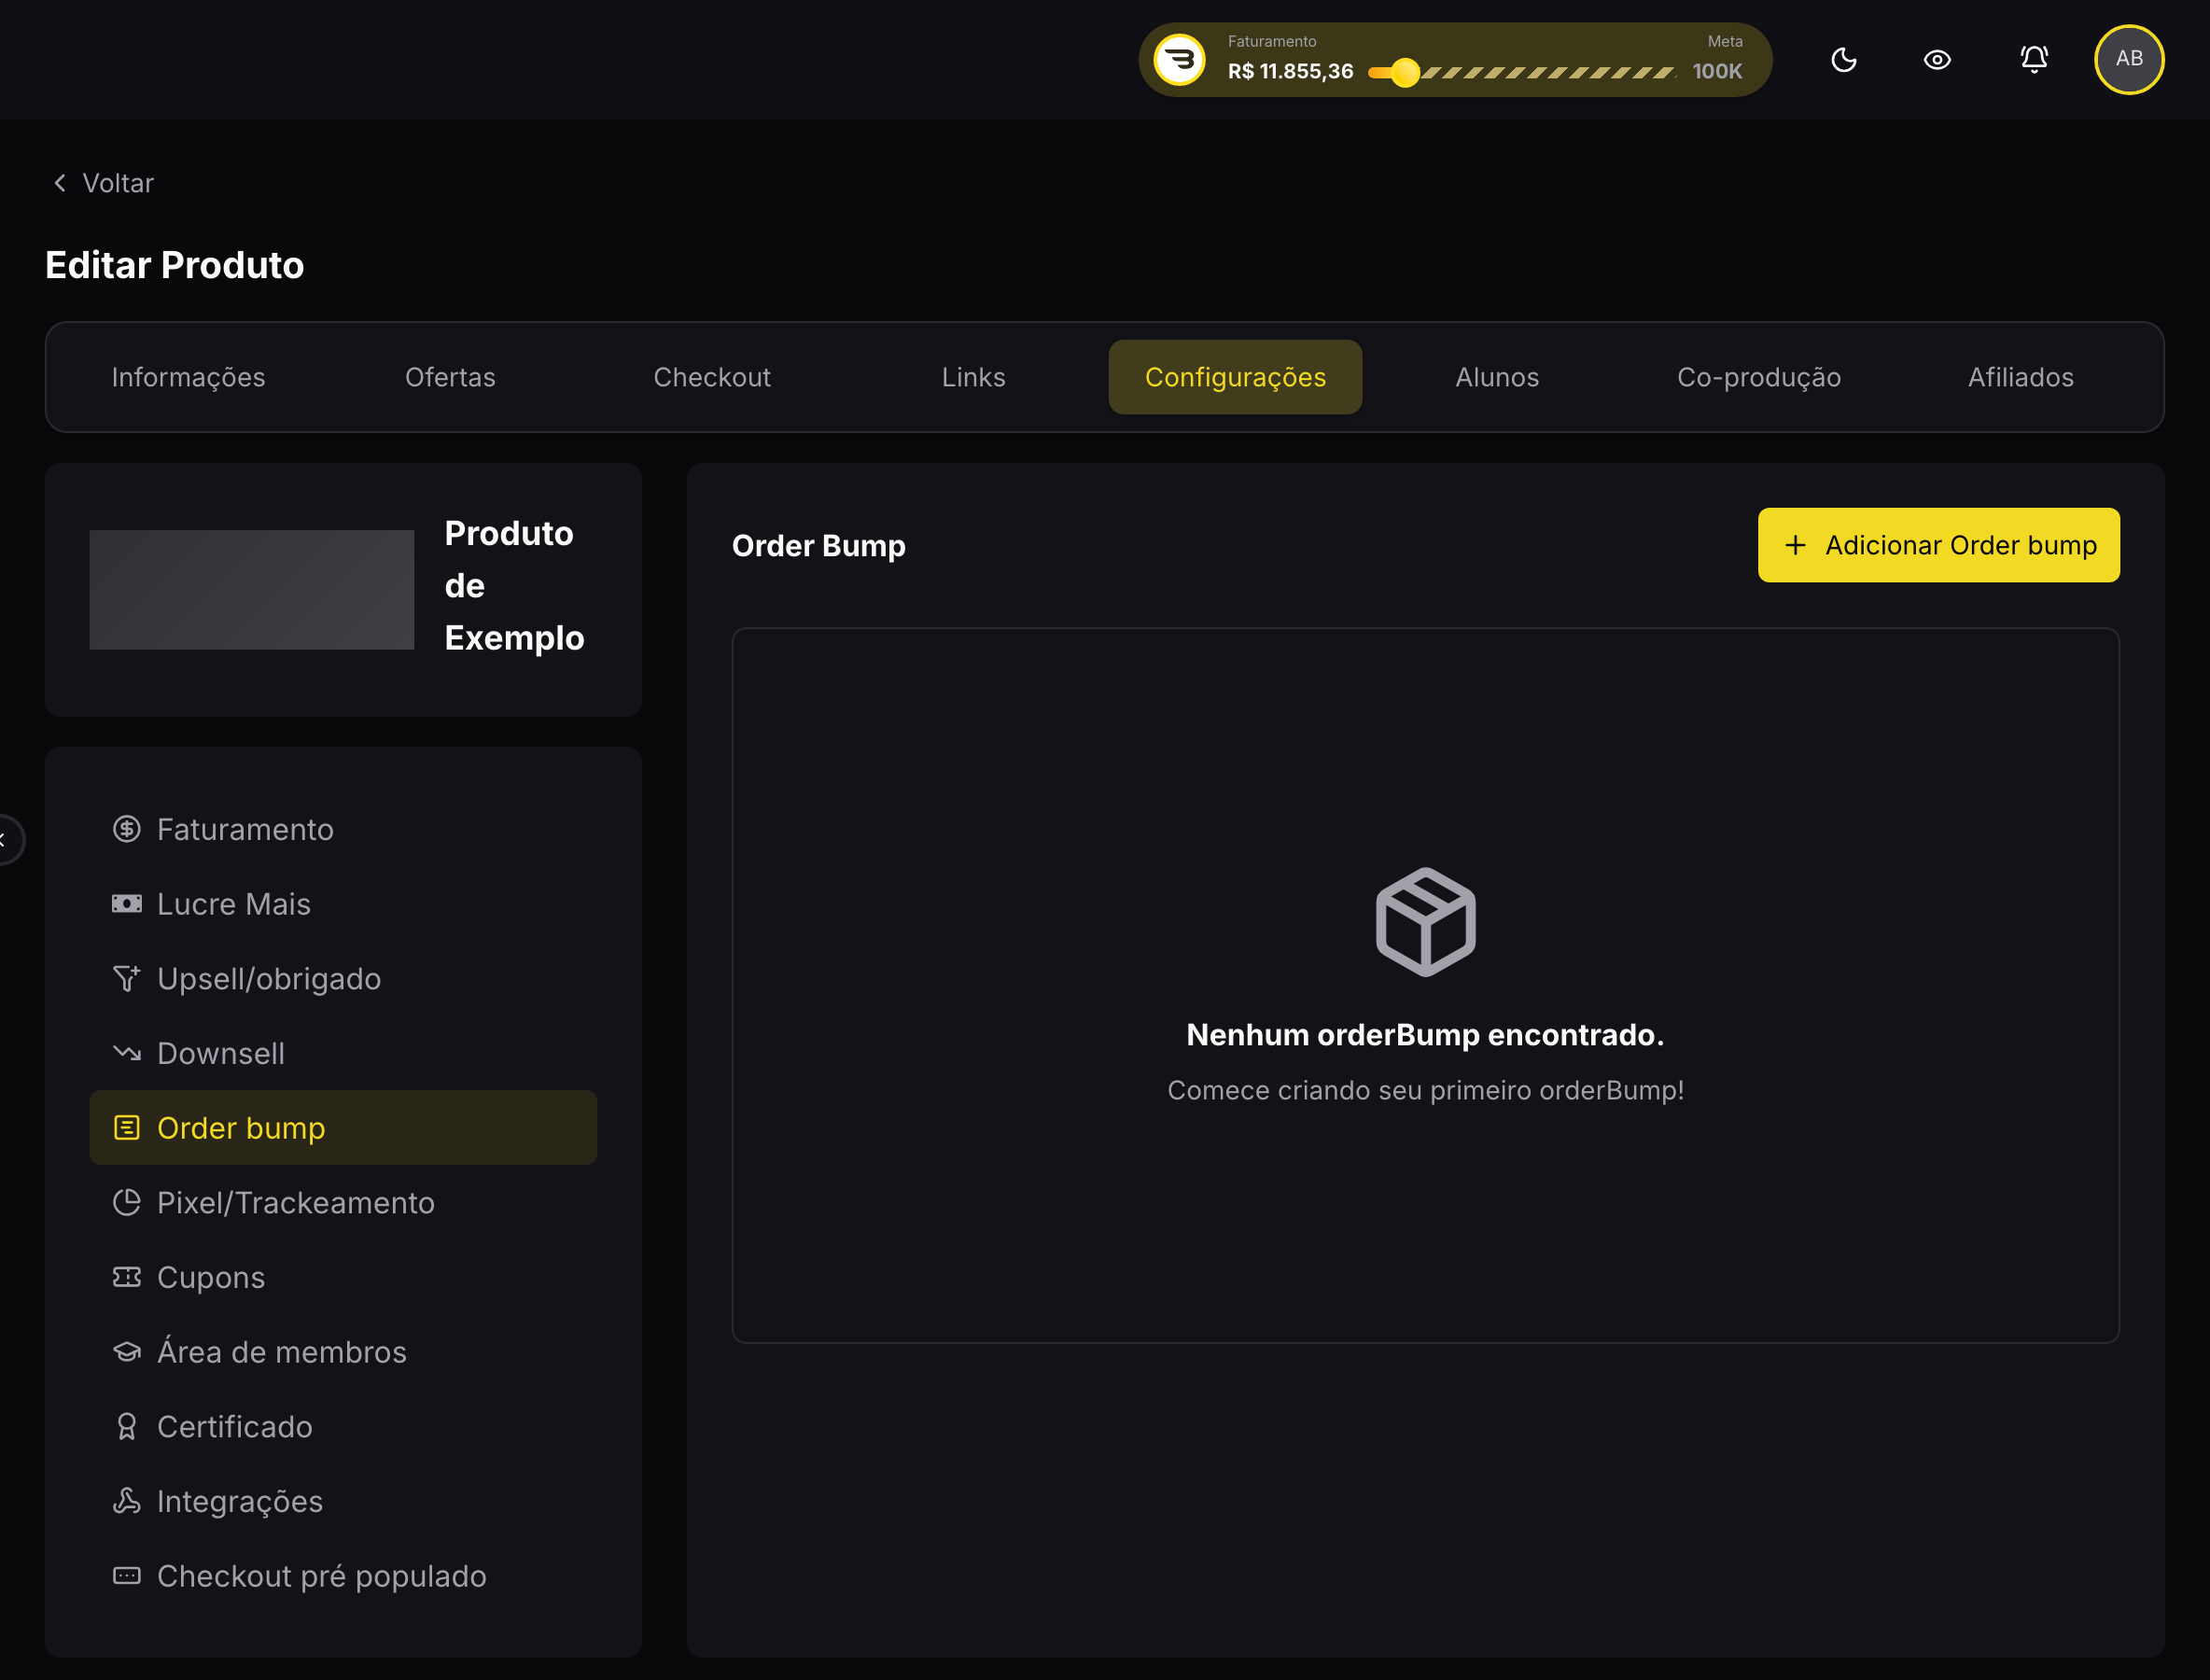2210x1680 pixels.
Task: Open Lucre Mais settings section
Action: click(x=343, y=904)
